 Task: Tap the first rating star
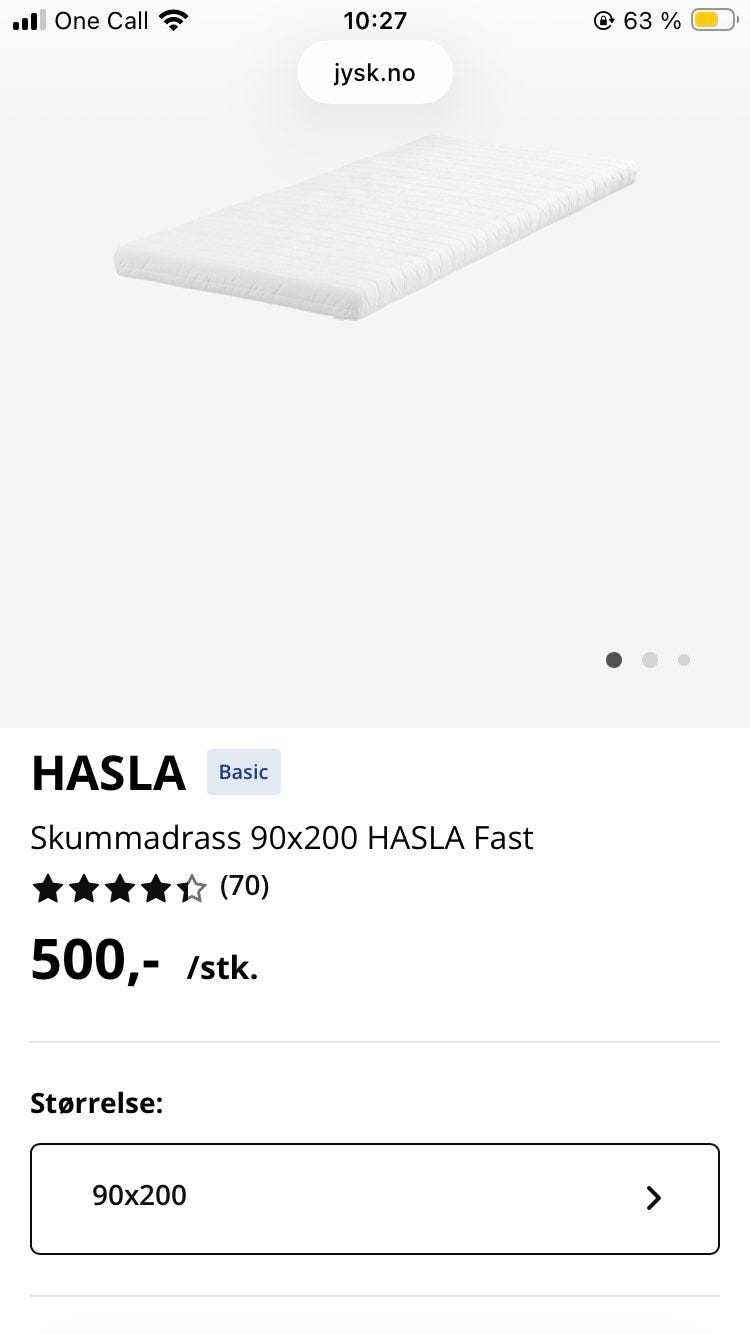47,888
